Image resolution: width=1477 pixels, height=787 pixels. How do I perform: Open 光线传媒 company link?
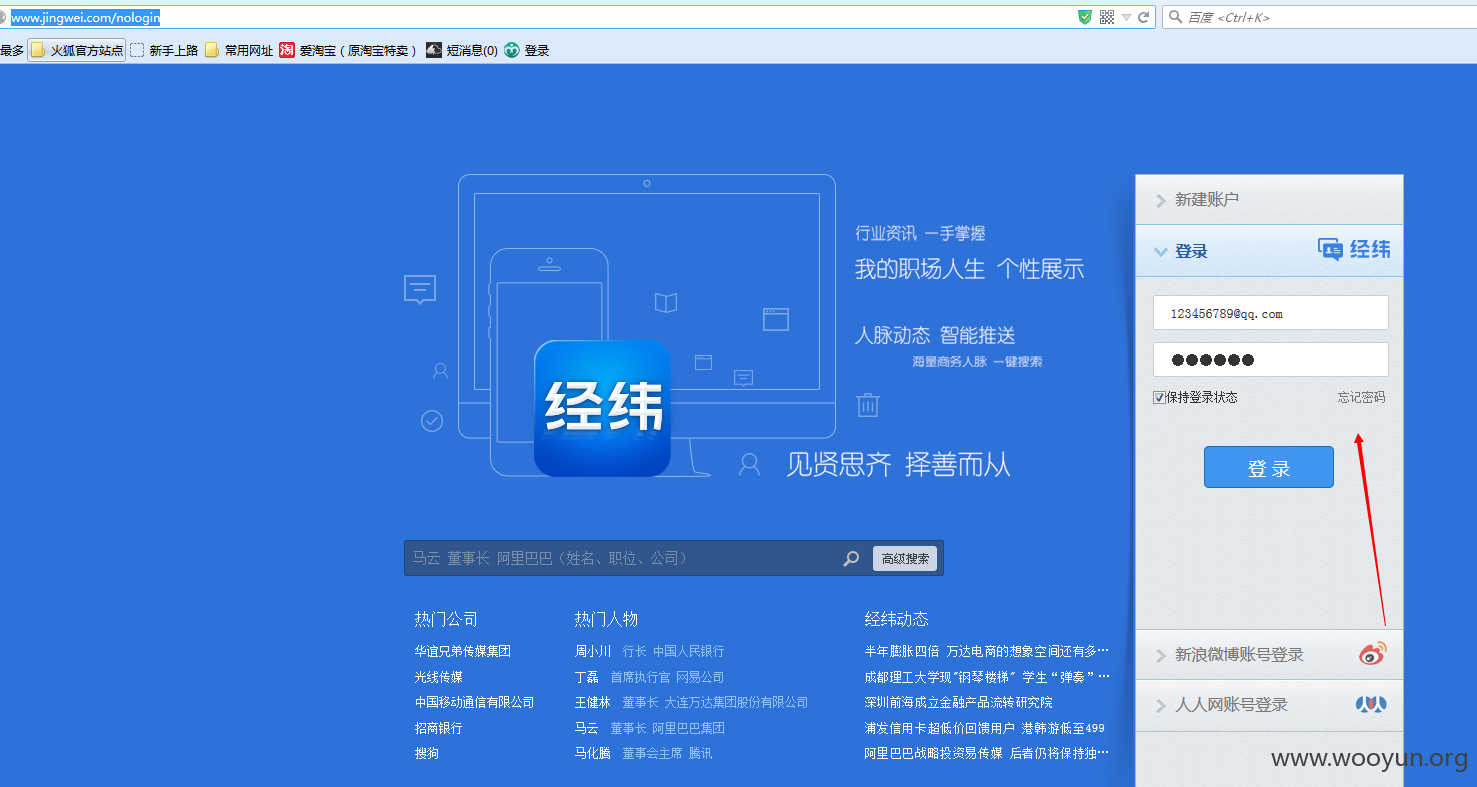[439, 677]
